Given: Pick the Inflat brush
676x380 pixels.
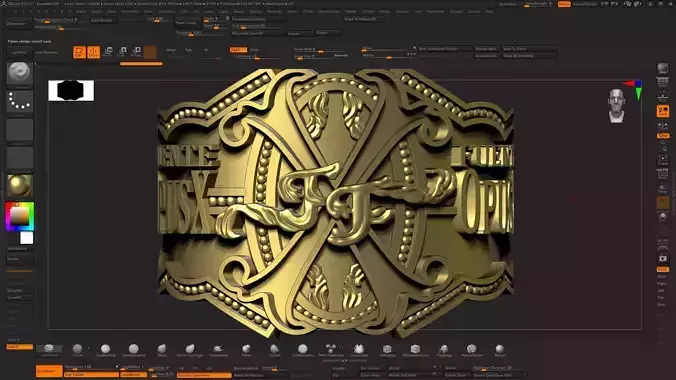Looking at the screenshot, I should (246, 350).
